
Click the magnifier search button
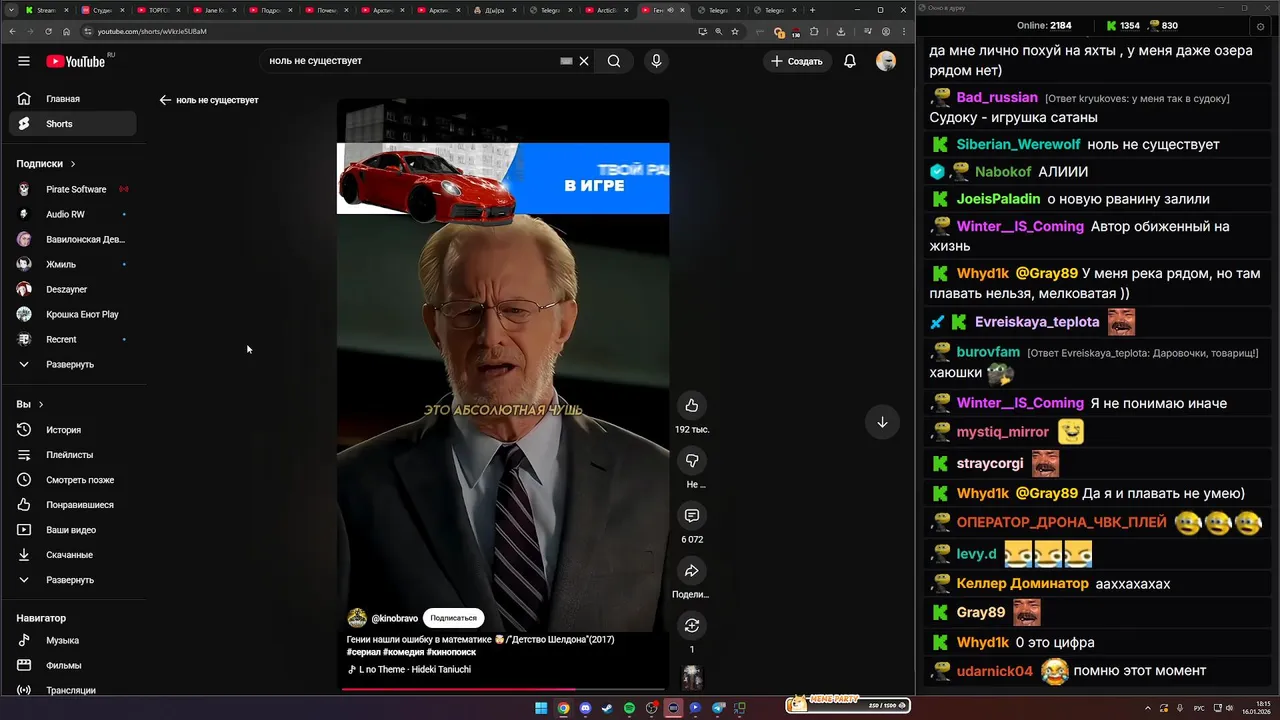(x=614, y=61)
